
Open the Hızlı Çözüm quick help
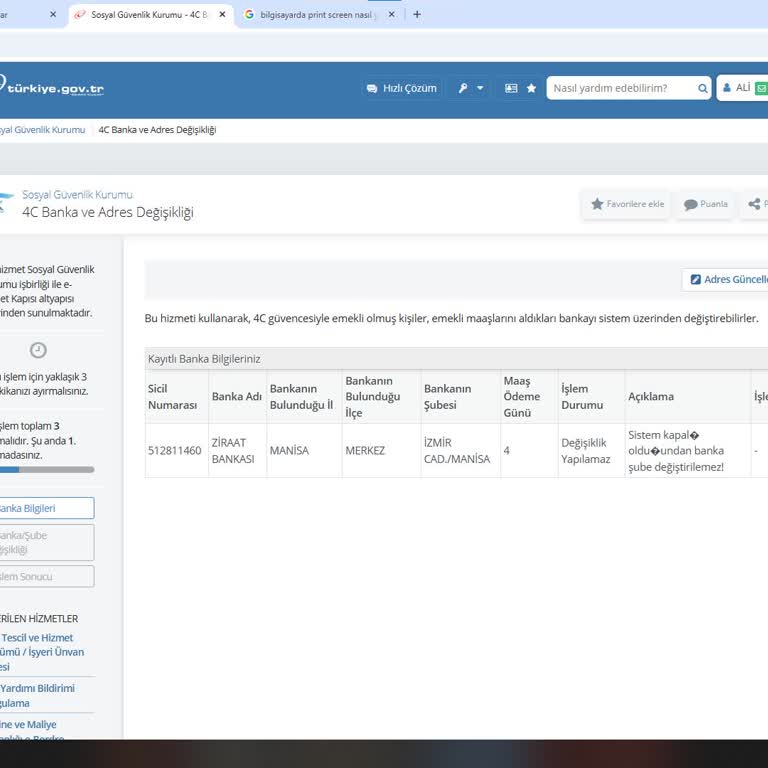tap(401, 88)
